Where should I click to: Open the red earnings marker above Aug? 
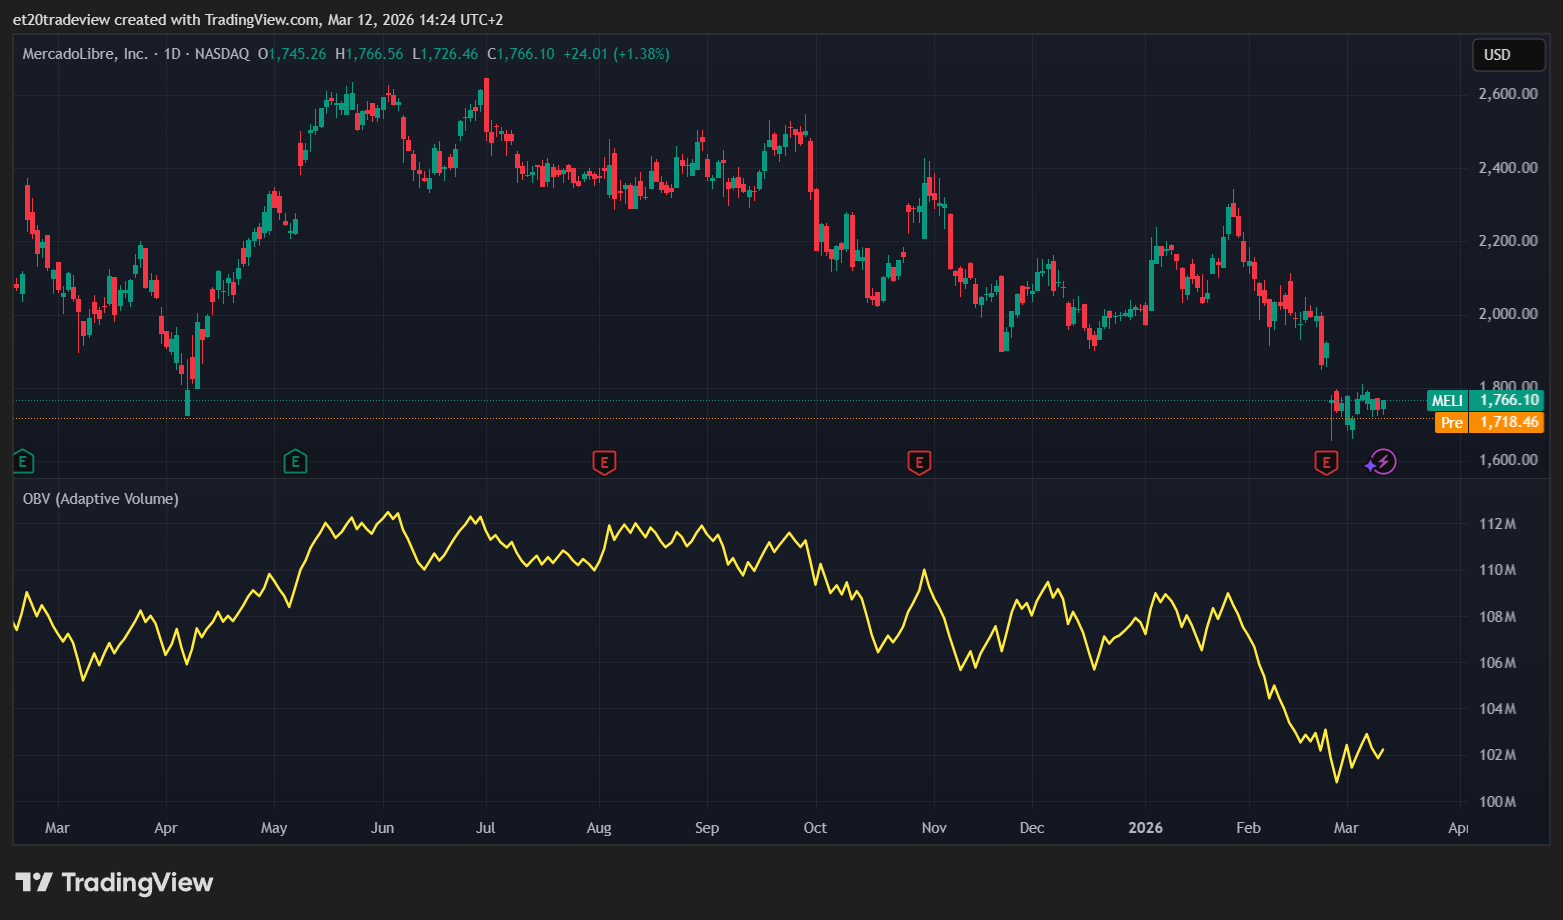[604, 462]
